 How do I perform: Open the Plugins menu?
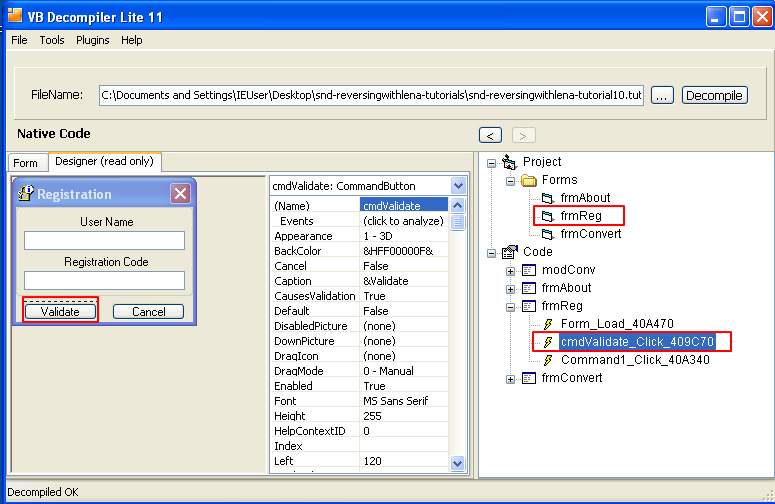pyautogui.click(x=92, y=40)
